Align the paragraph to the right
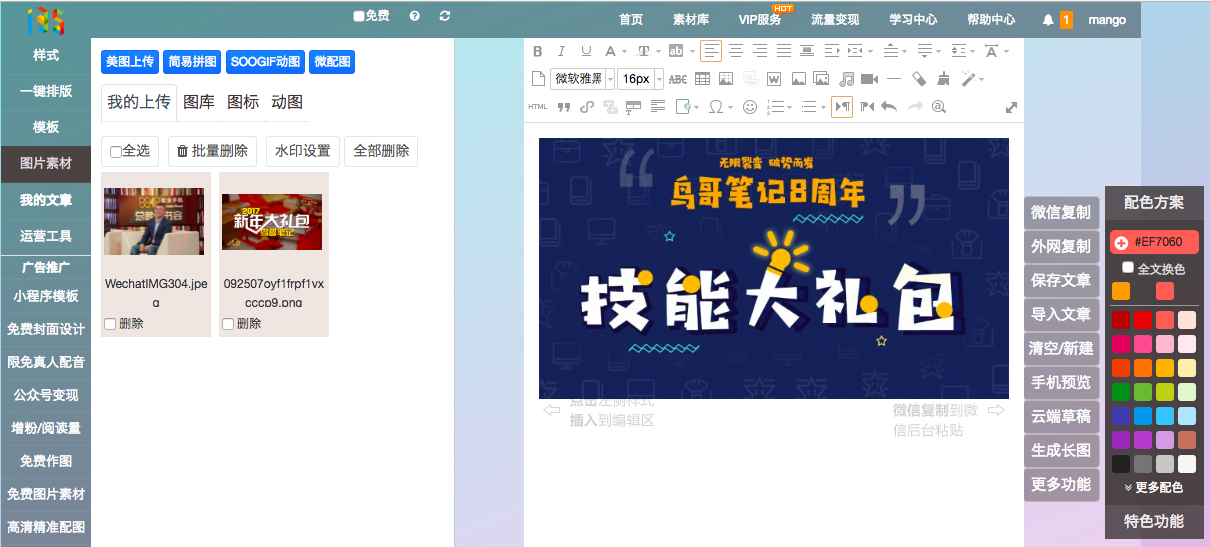The image size is (1210, 547). (760, 51)
